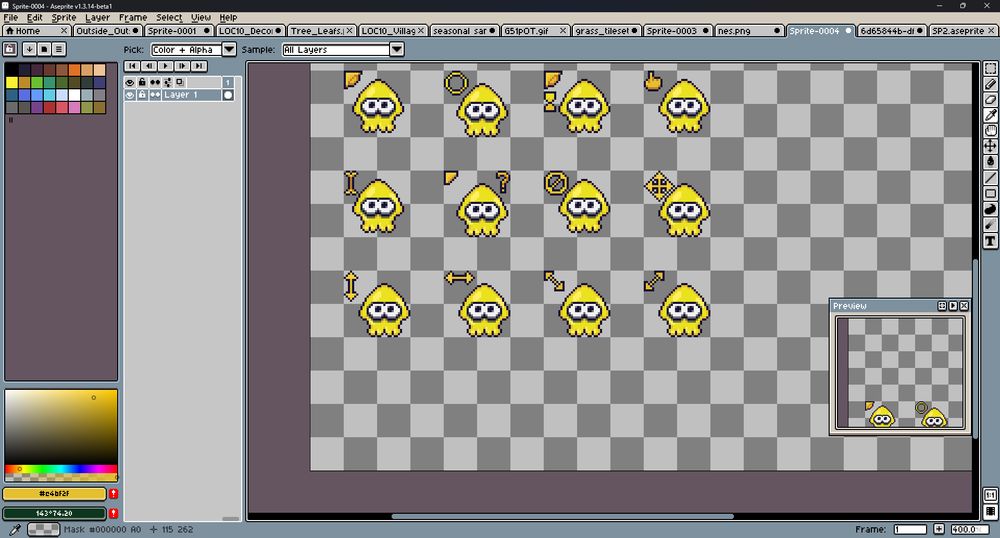Screen dimensions: 1000x538
Task: Click the rainbow hue slider
Action: point(61,469)
